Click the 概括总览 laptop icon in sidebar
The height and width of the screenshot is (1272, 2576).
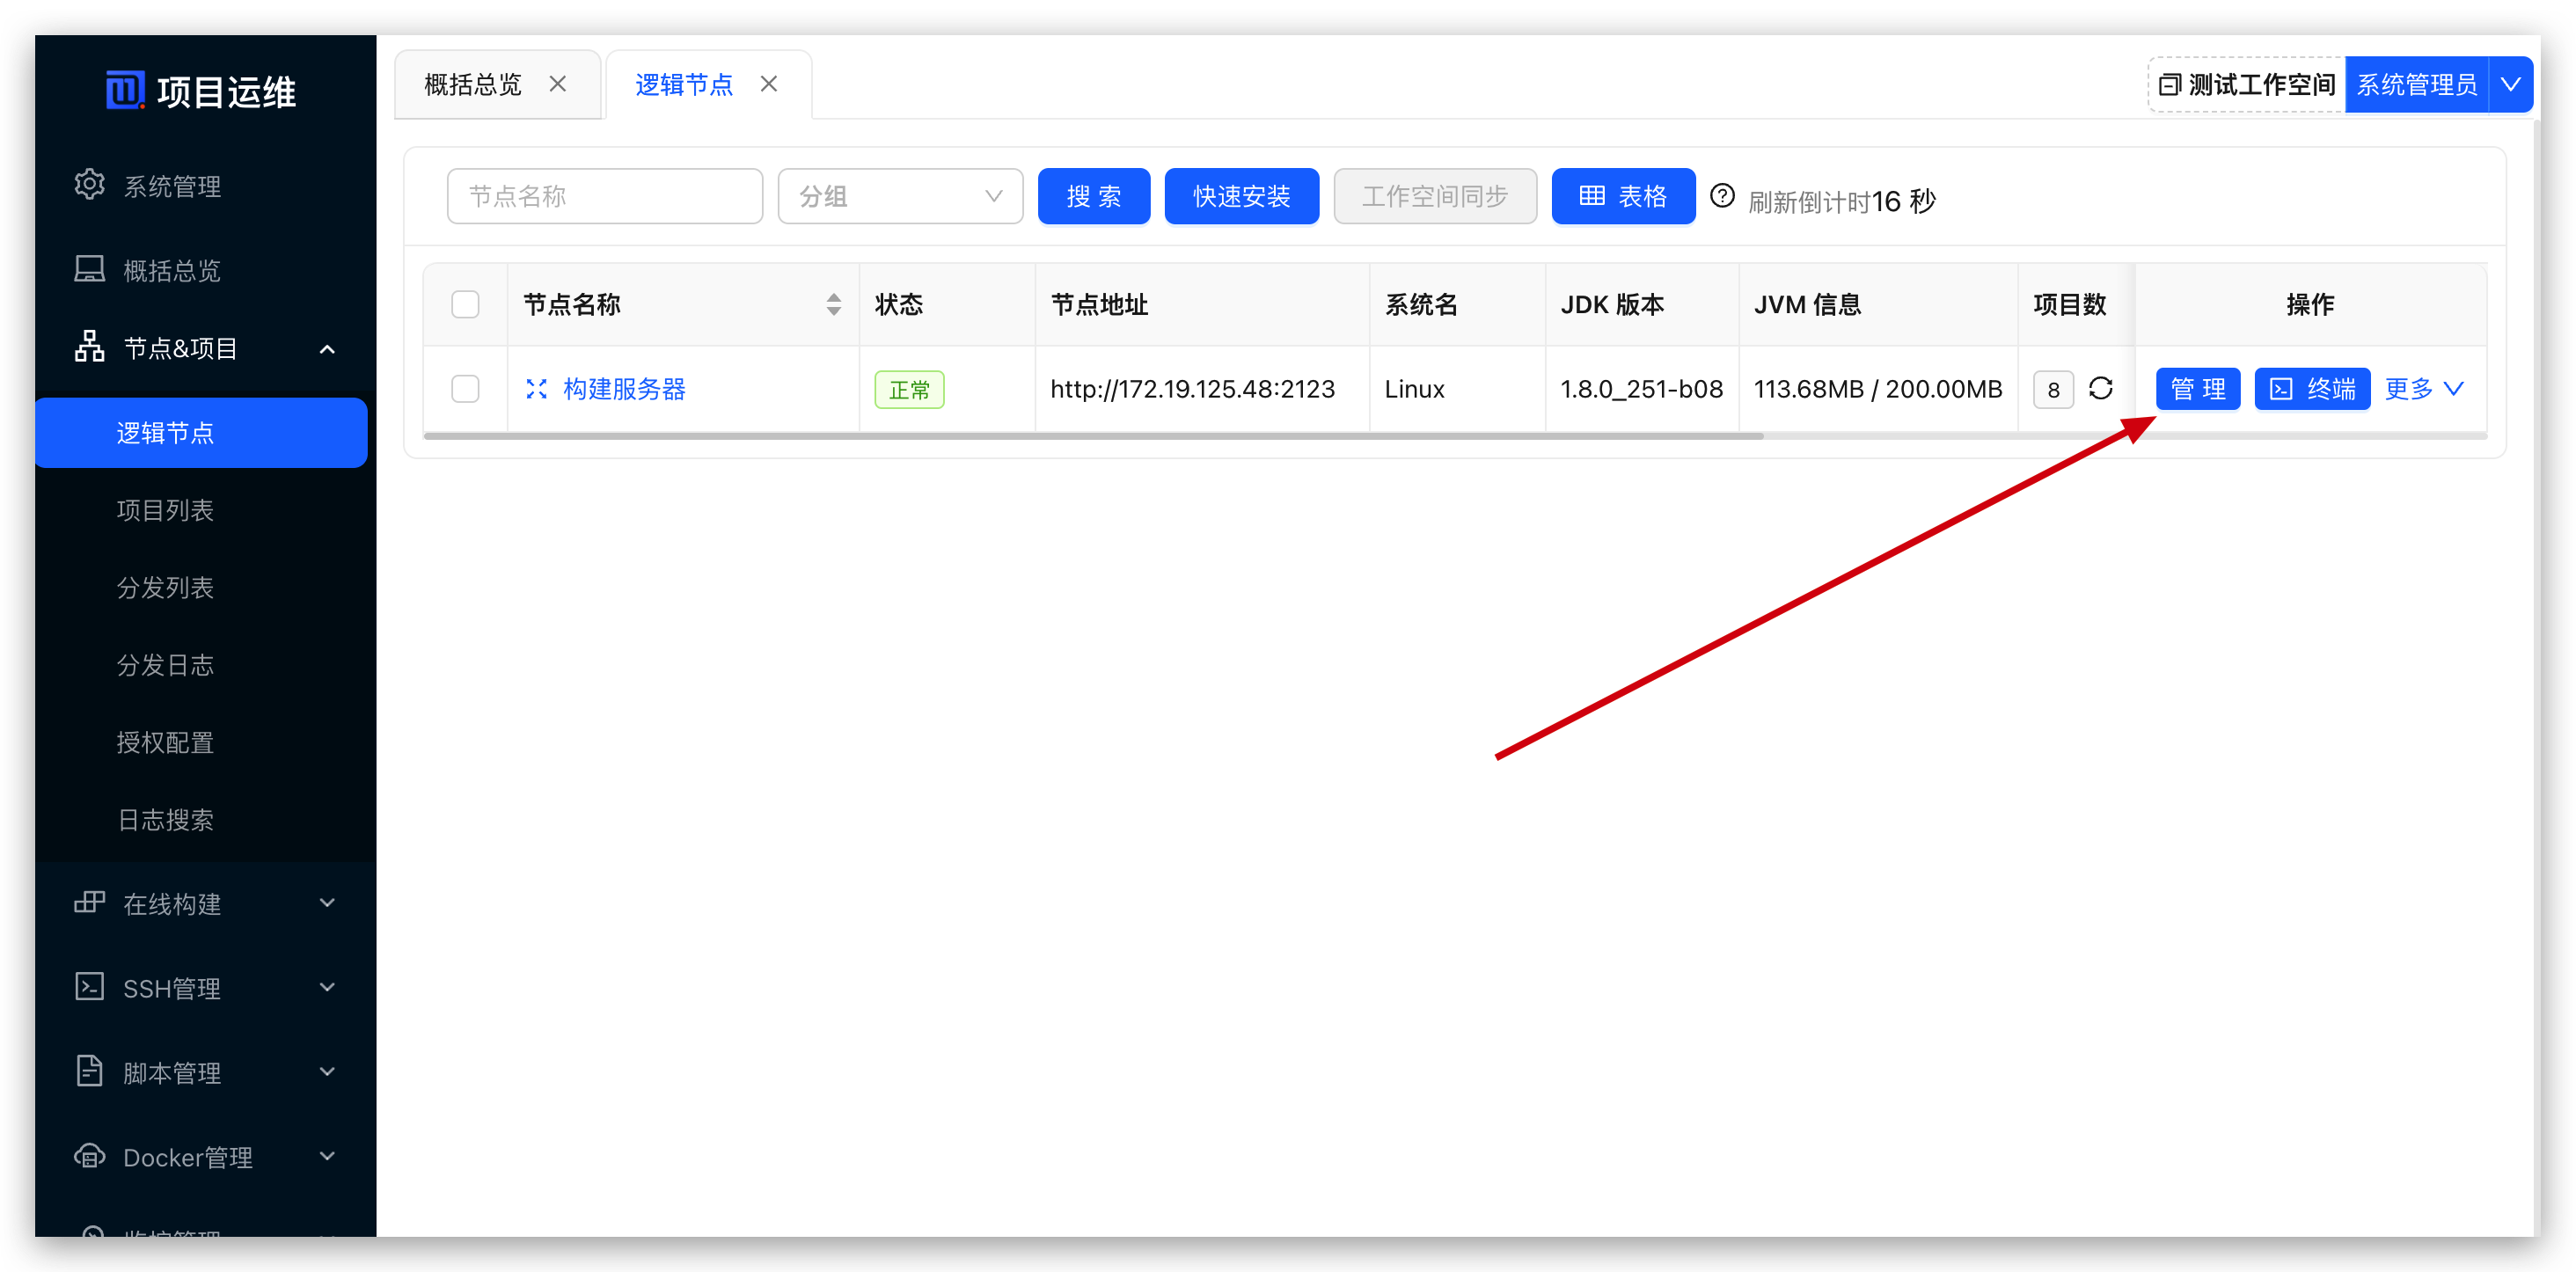[x=90, y=269]
